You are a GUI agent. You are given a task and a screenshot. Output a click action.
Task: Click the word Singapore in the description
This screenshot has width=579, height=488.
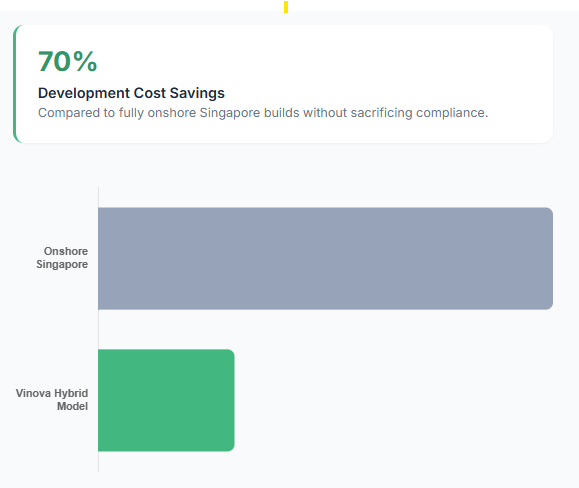coord(230,113)
